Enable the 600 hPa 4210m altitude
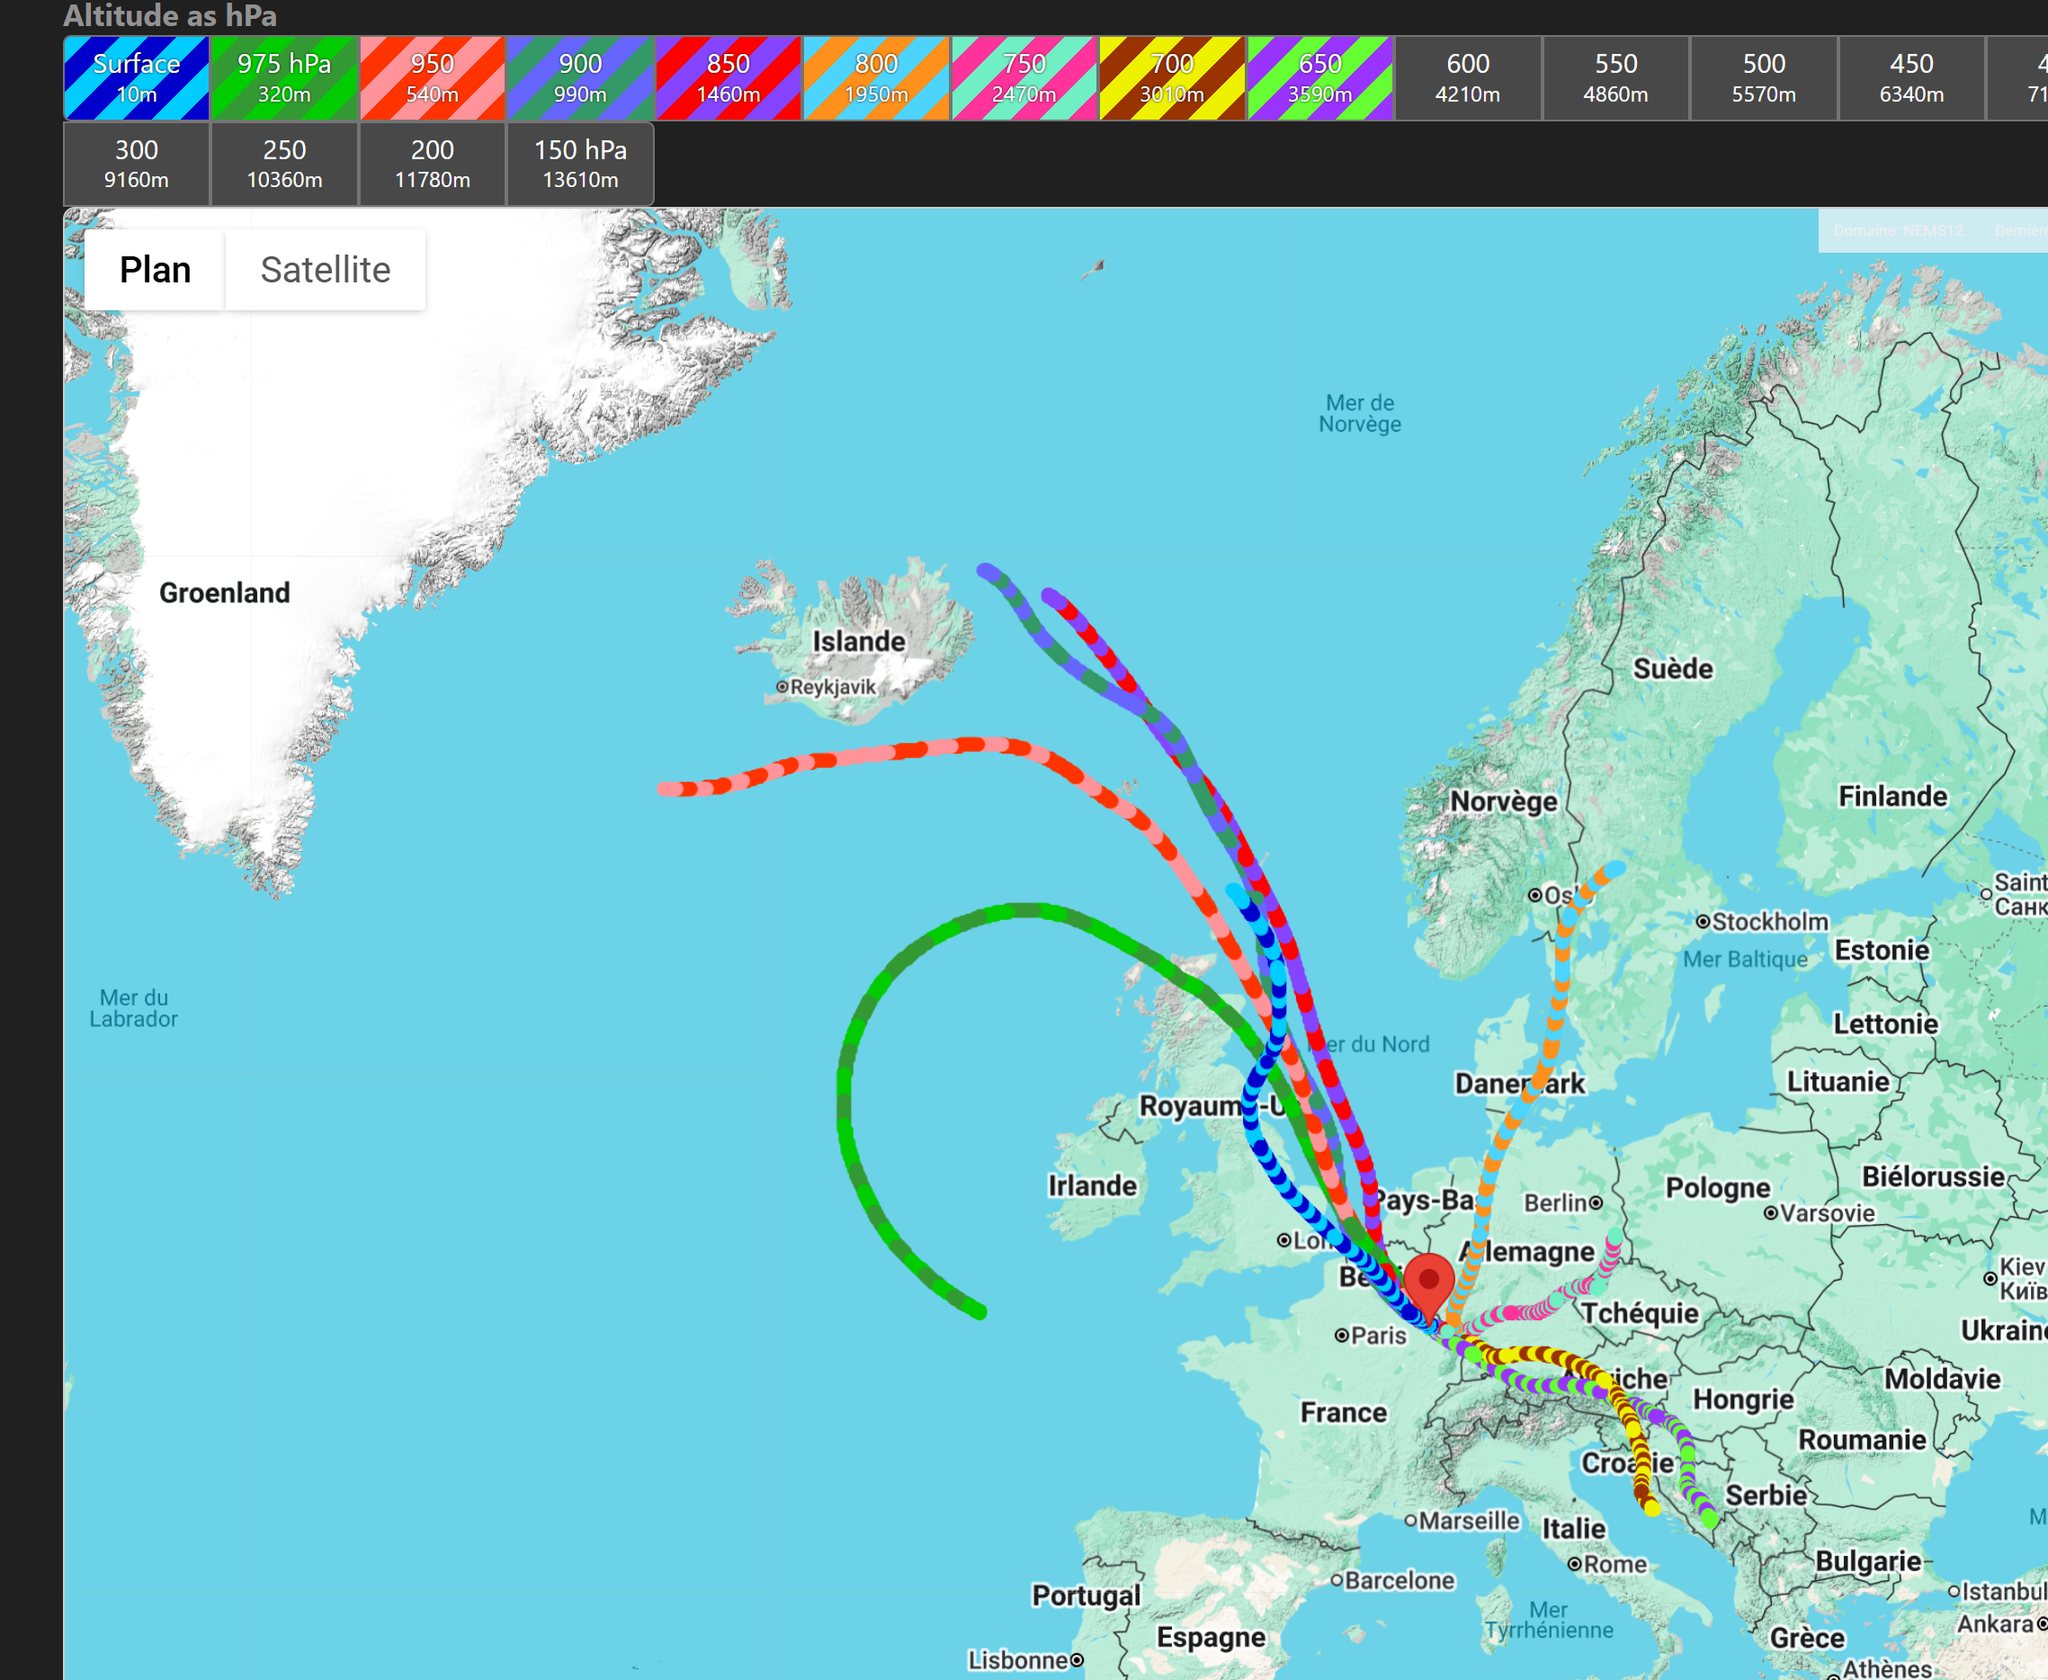 point(1468,78)
